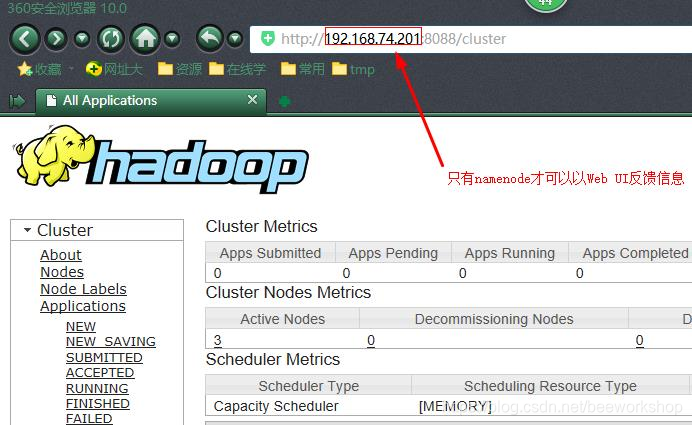The image size is (692, 425).
Task: Click the favorites star icon (收藏)
Action: (x=25, y=69)
